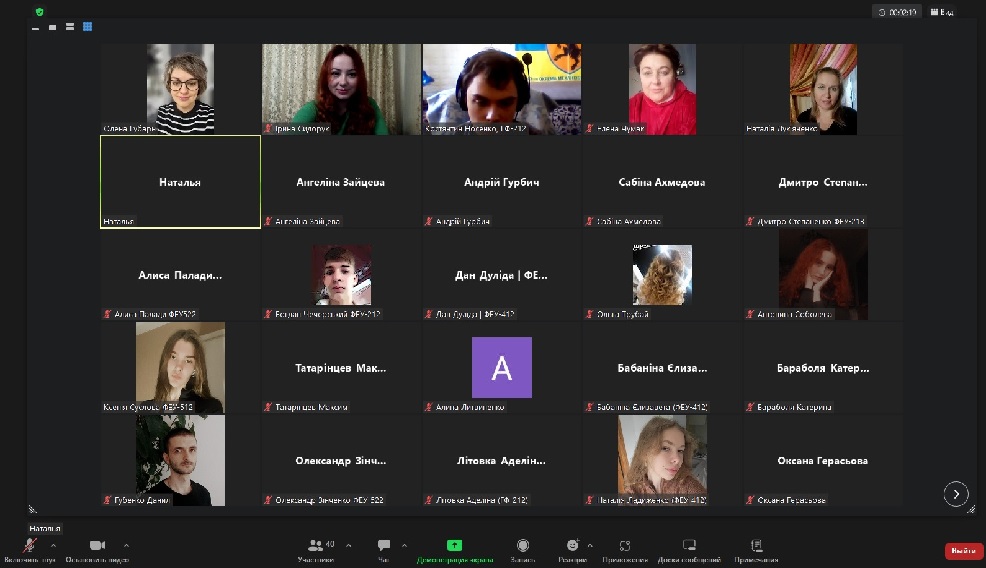986x568 pixels.
Task: Expand audio options arrow beside microphone
Action: (53, 546)
